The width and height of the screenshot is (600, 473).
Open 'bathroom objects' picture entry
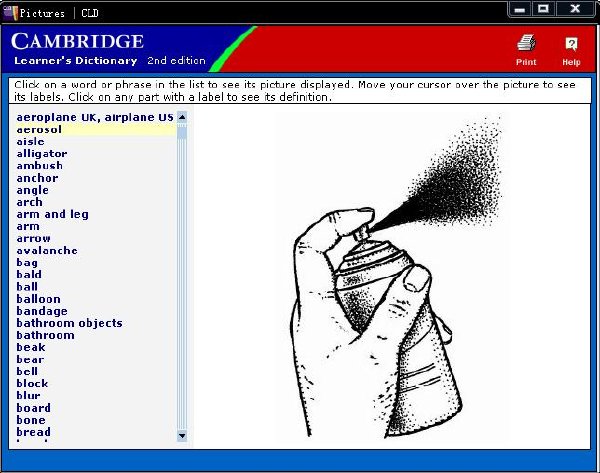click(70, 323)
